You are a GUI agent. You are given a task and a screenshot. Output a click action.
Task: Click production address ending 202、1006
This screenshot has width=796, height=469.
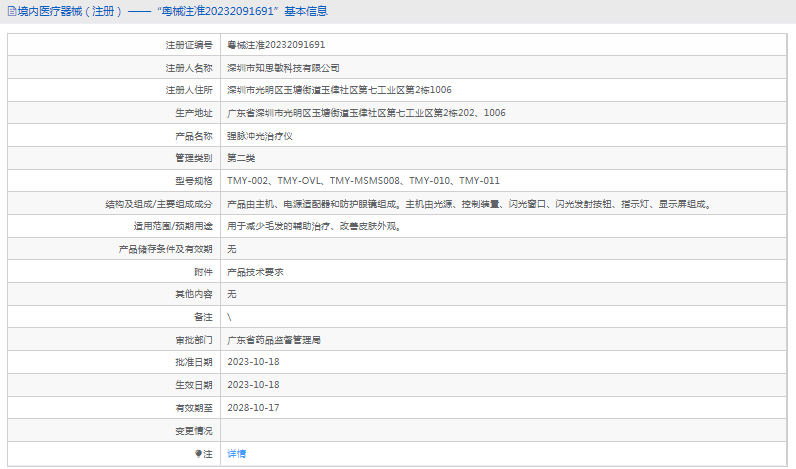(x=366, y=113)
